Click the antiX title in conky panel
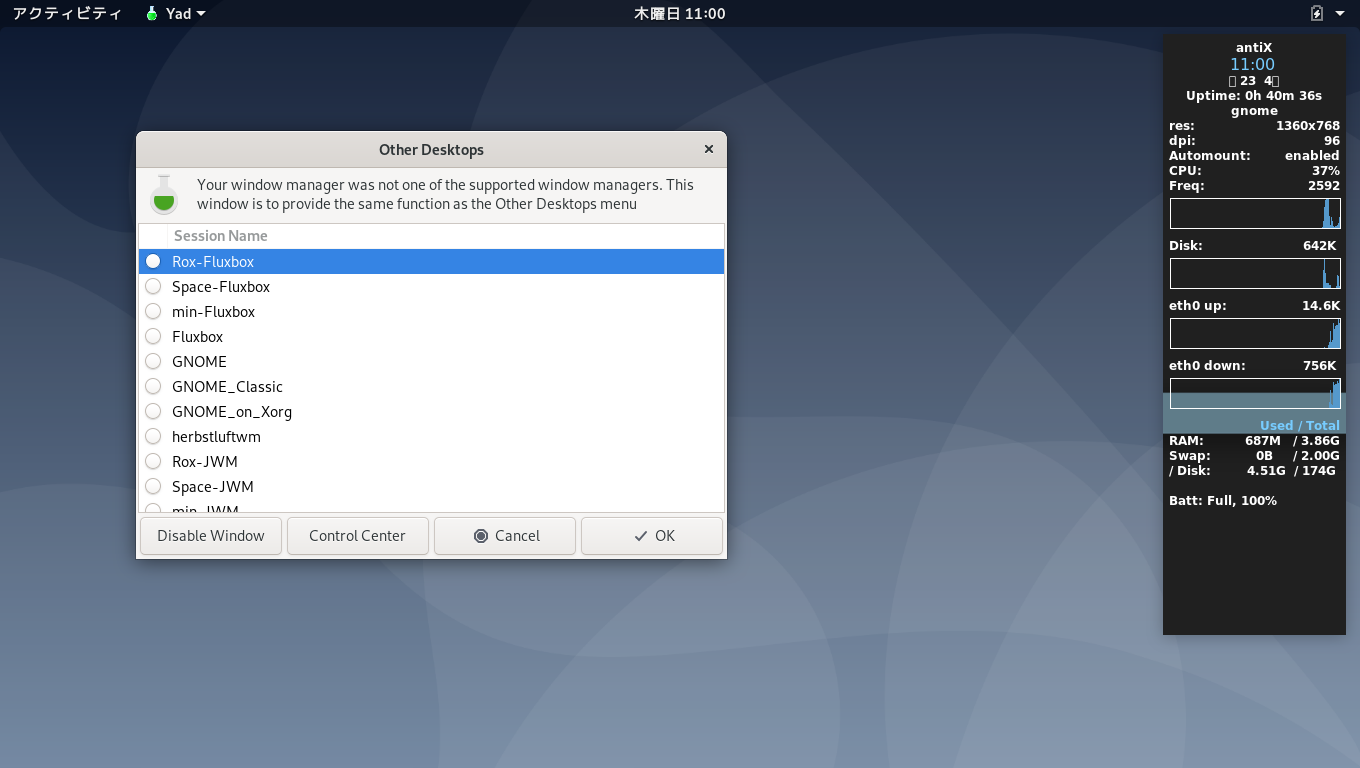Image resolution: width=1360 pixels, height=768 pixels. [1254, 47]
